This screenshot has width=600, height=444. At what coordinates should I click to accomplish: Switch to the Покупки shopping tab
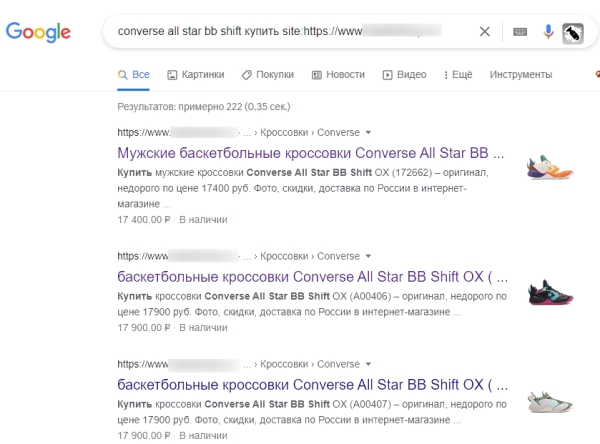tap(267, 74)
